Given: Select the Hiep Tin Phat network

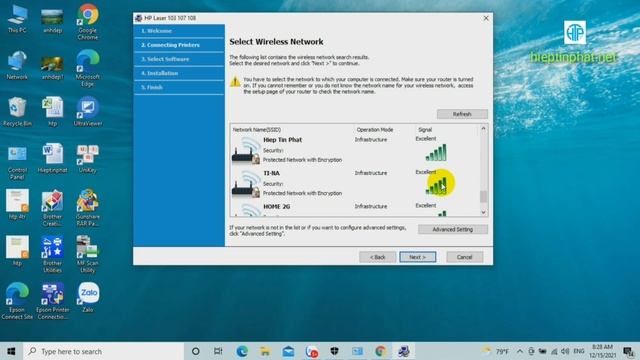Looking at the screenshot, I should pos(355,150).
